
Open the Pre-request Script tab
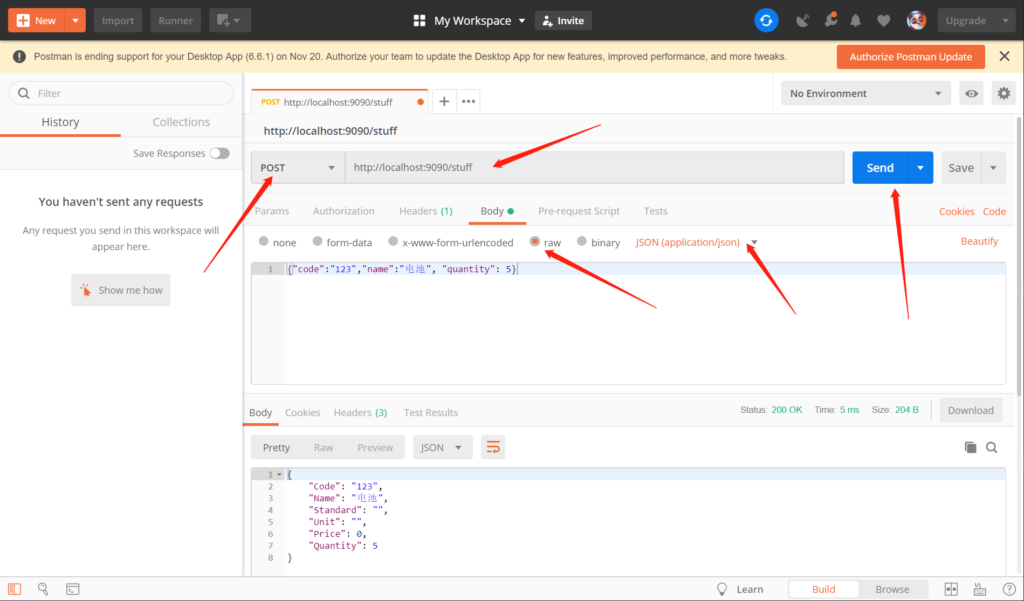pyautogui.click(x=579, y=211)
